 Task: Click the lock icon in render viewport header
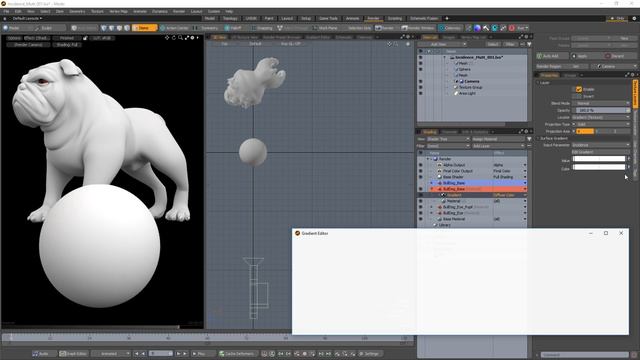pos(85,38)
